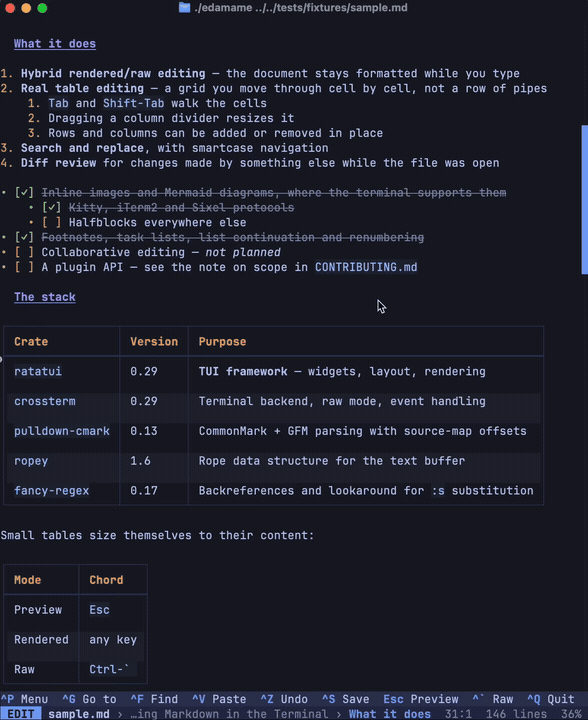Click the folder icon in the title bar

point(185,7)
